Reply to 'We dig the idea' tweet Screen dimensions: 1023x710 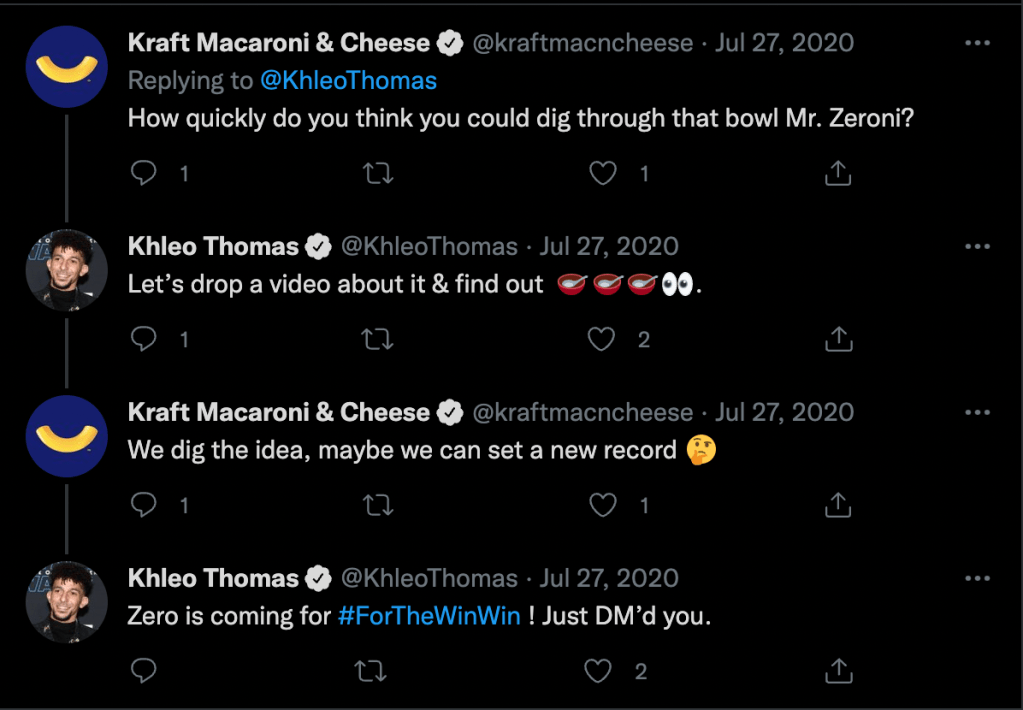[x=145, y=506]
